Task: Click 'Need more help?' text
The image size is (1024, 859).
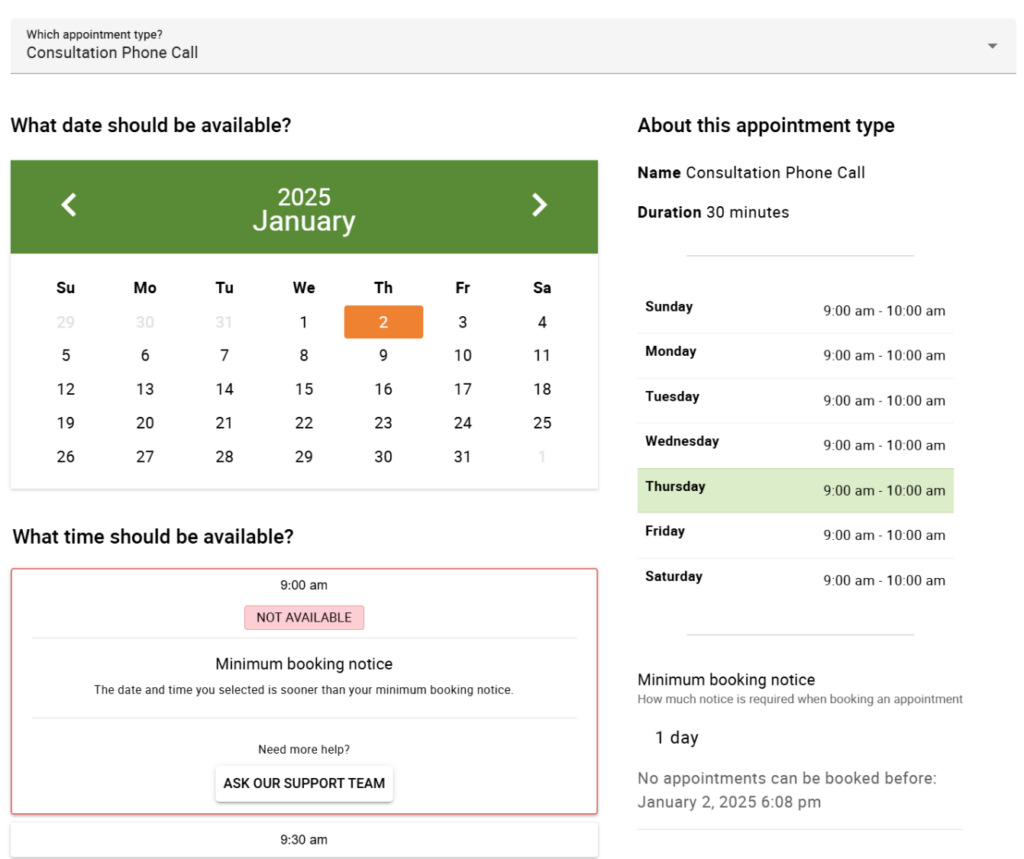Action: (x=304, y=749)
